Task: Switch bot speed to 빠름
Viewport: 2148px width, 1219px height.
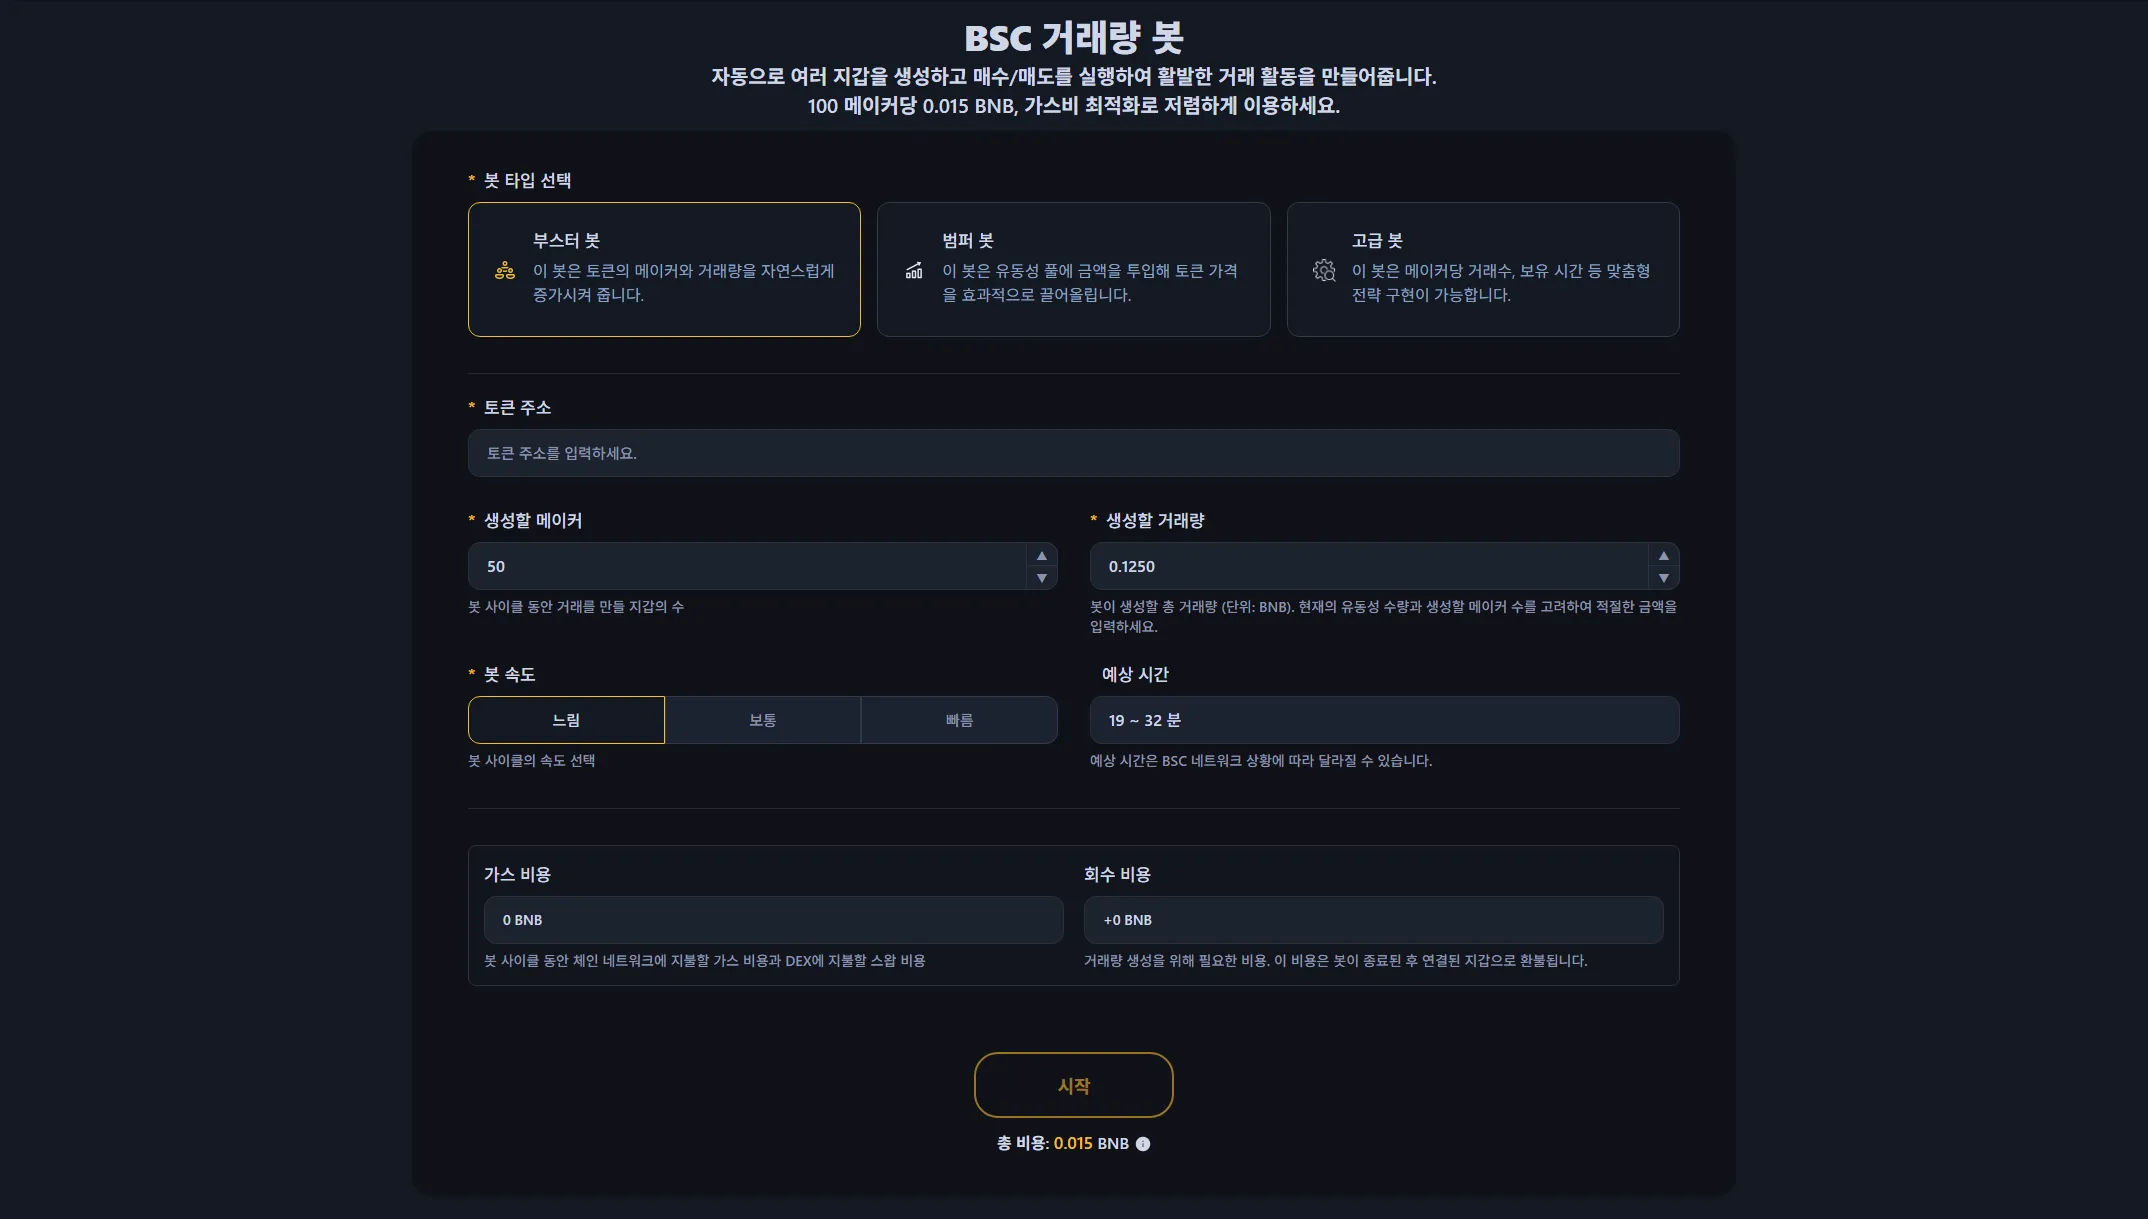Action: pyautogui.click(x=958, y=719)
